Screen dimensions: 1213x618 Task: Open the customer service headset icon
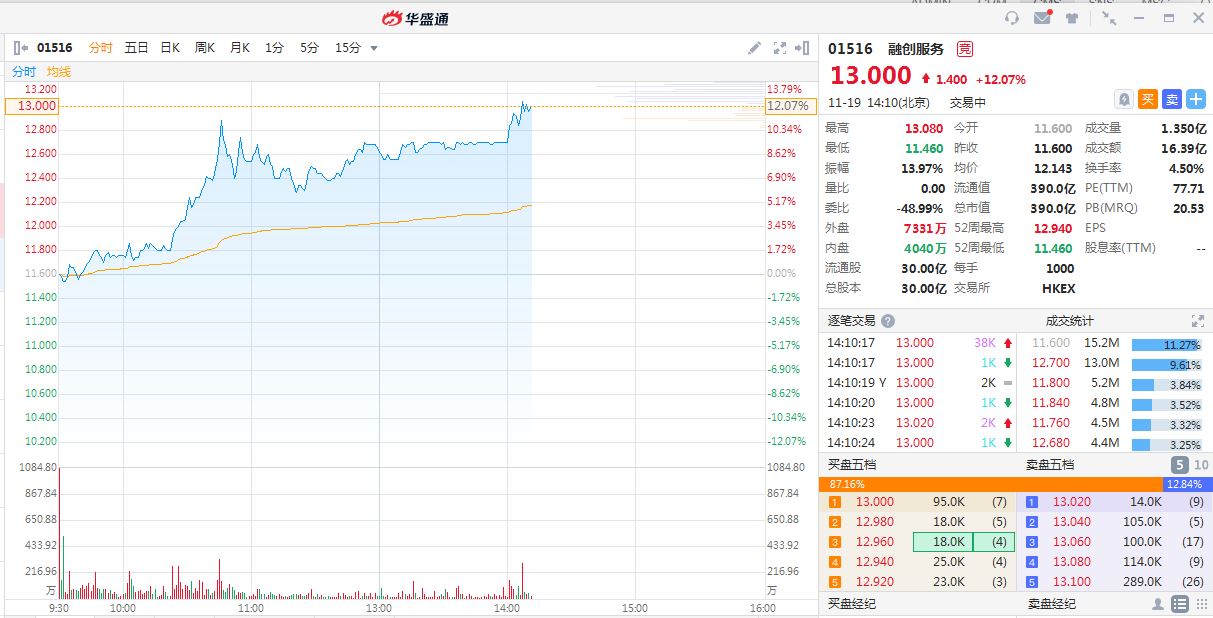[1012, 18]
